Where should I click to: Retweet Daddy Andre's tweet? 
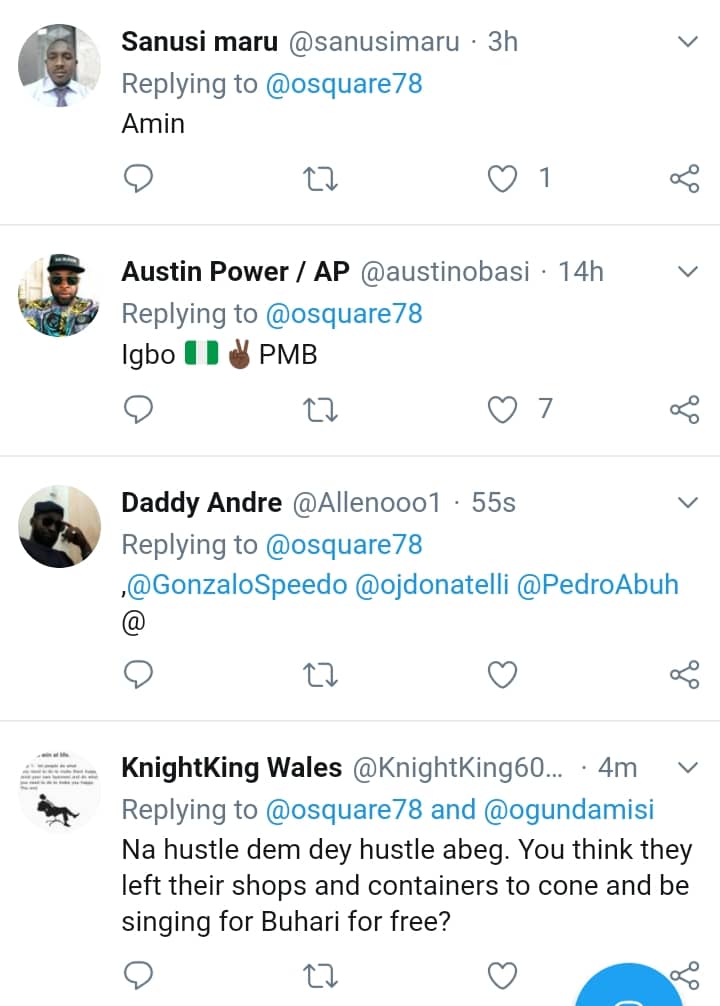click(x=320, y=675)
